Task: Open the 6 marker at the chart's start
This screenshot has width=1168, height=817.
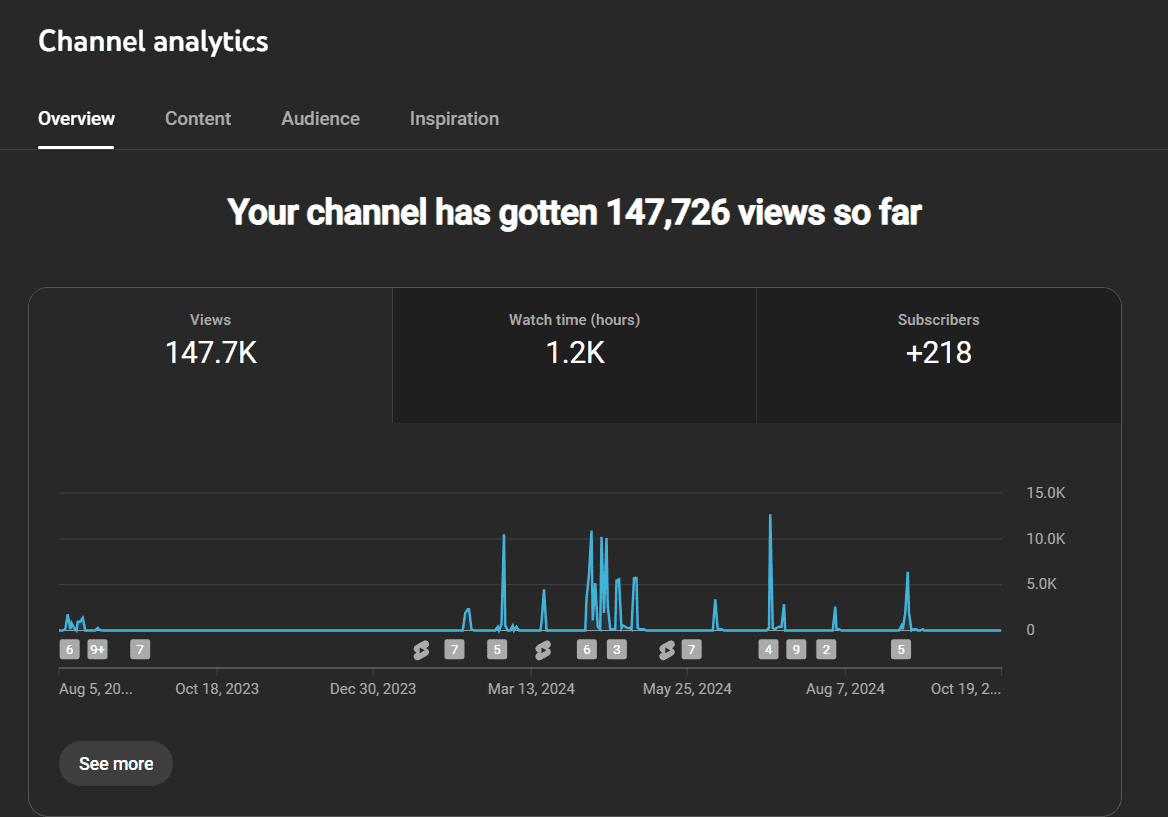Action: (x=69, y=650)
